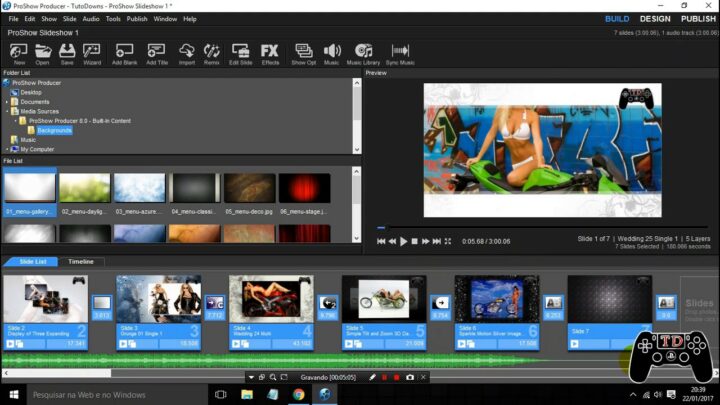Open the FX Effects tool
Screen dimensions: 720x405
pyautogui.click(x=270, y=53)
